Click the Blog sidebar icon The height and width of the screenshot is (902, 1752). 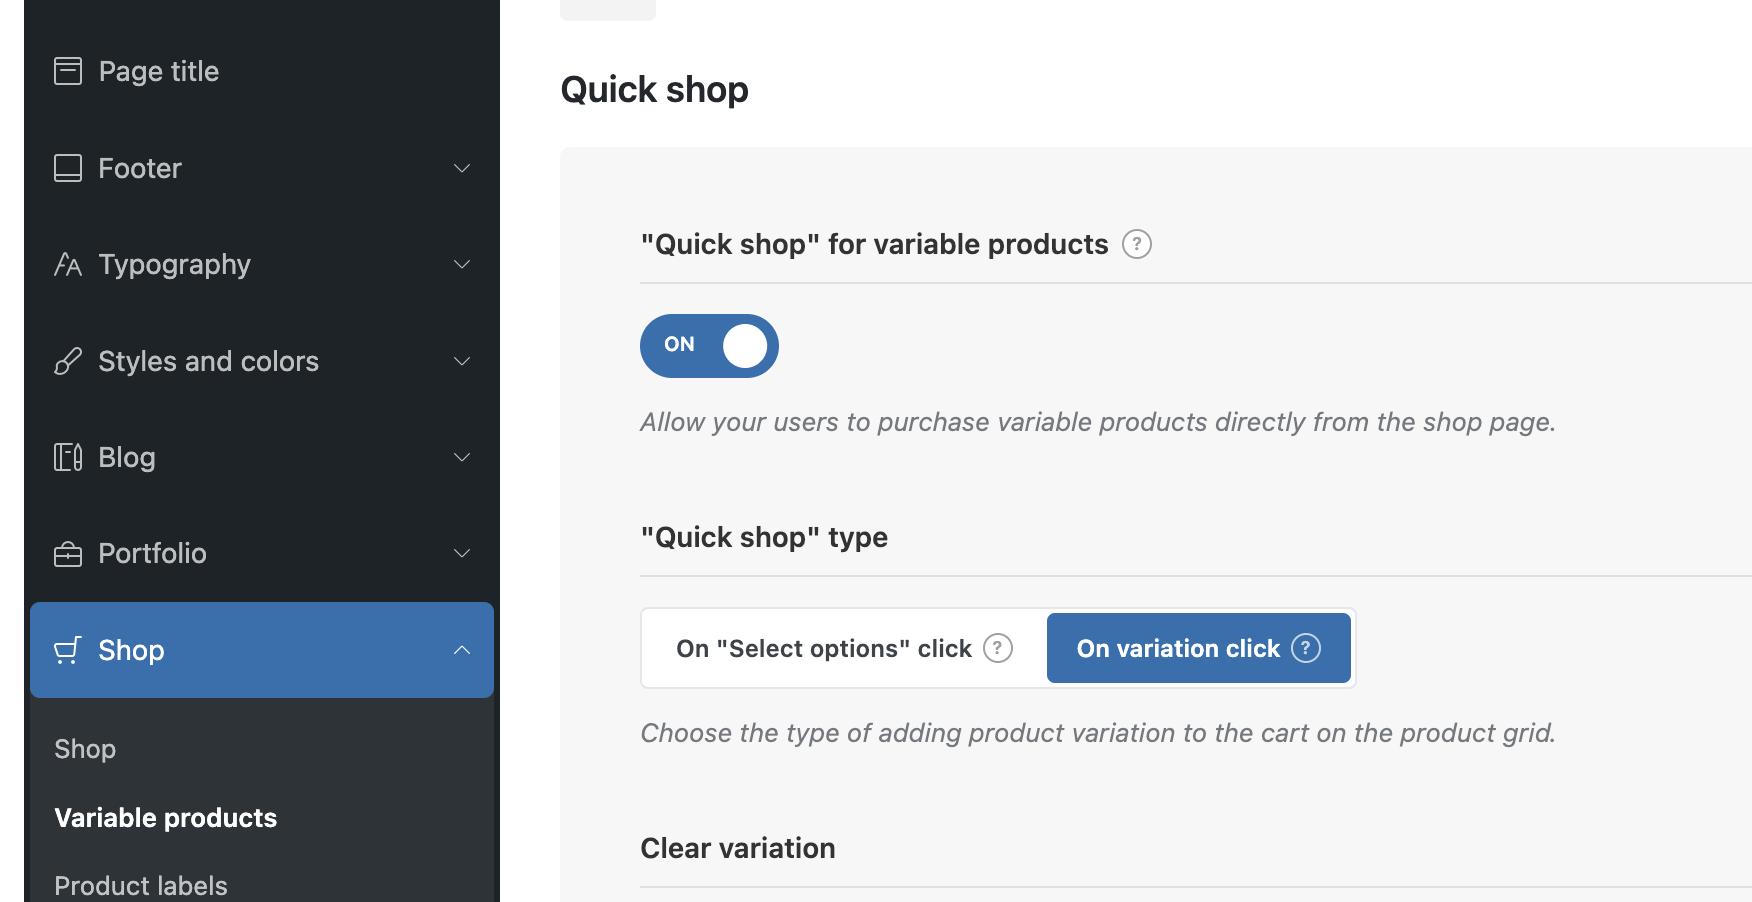coord(68,457)
